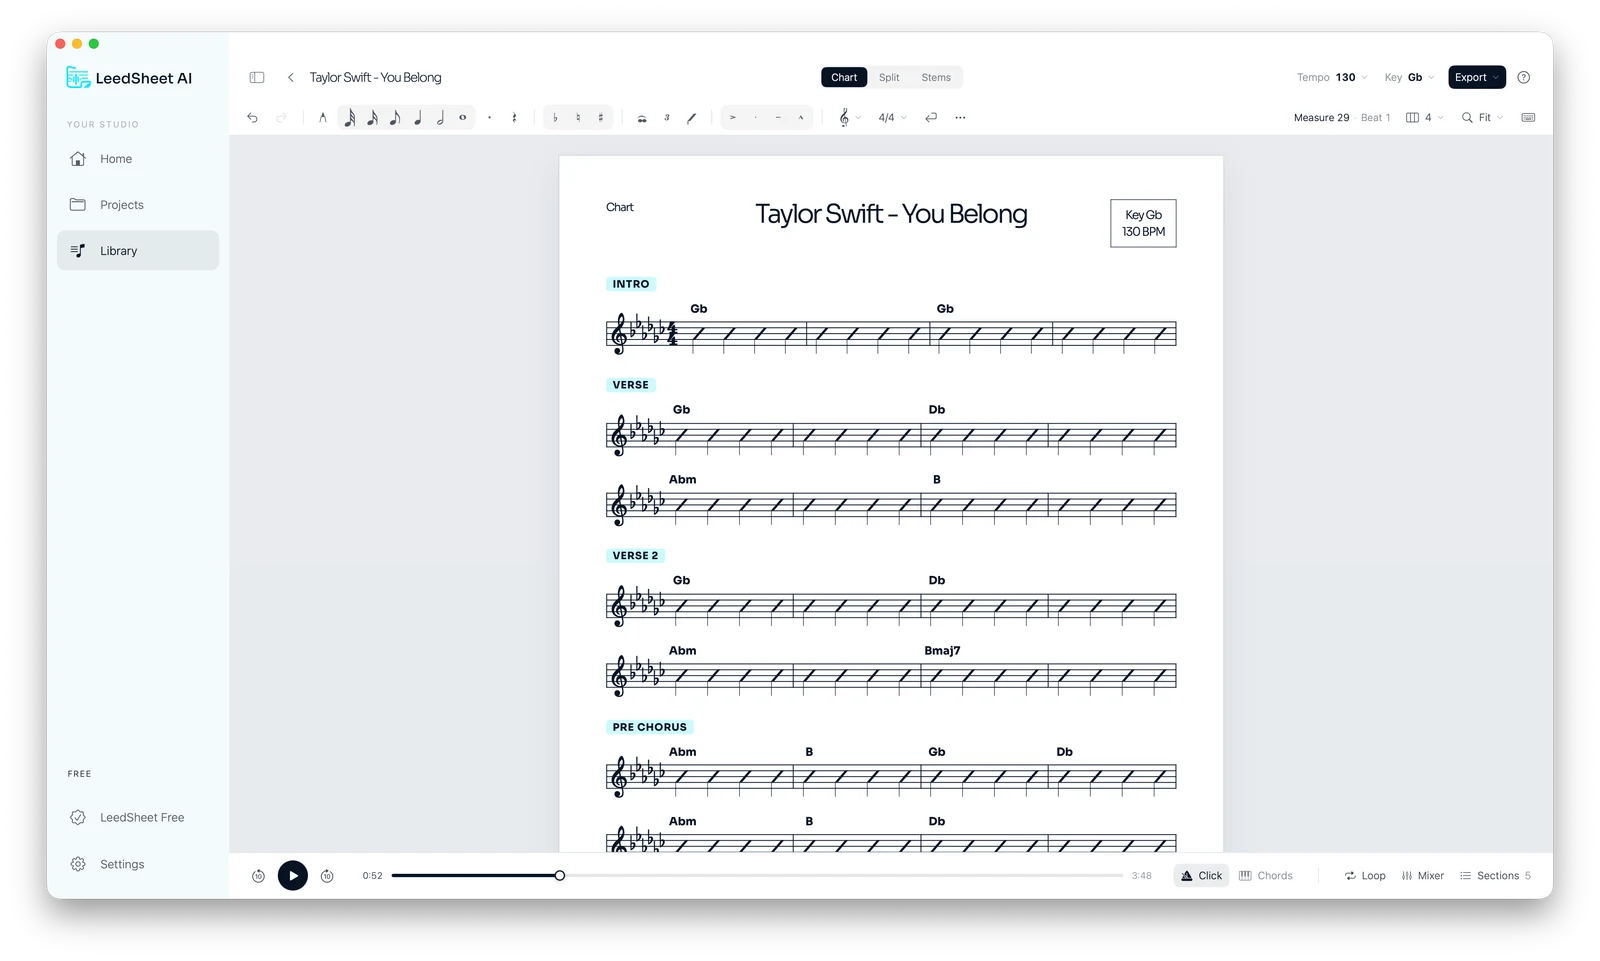Skip back 10 seconds
Screen dimensions: 1600x961
(x=258, y=876)
